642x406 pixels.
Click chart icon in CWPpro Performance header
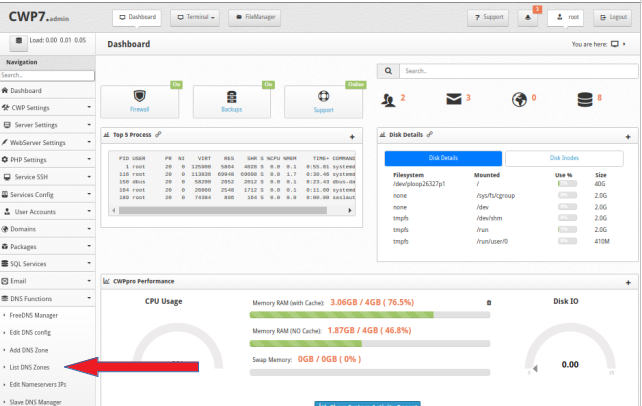click(x=106, y=281)
